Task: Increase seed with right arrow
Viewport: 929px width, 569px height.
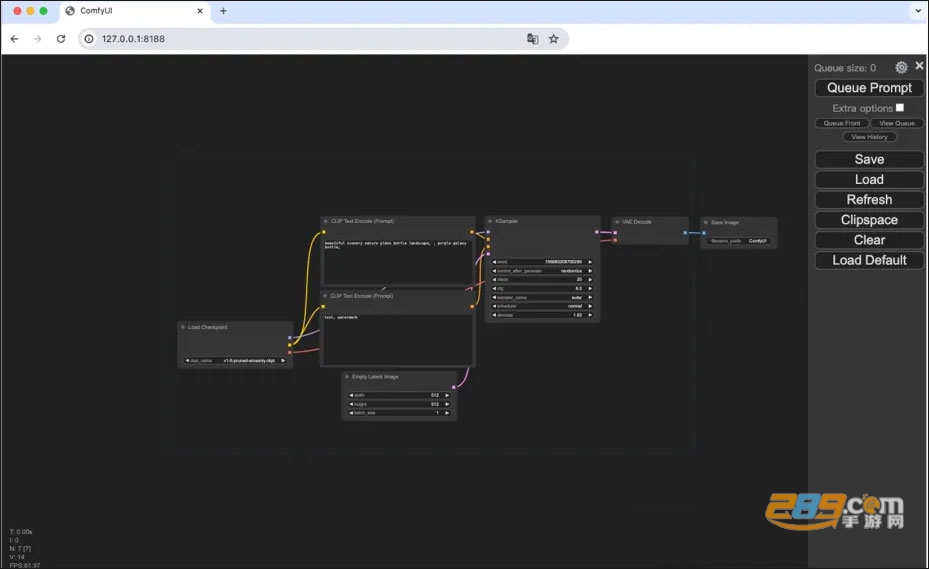Action: pyautogui.click(x=590, y=262)
